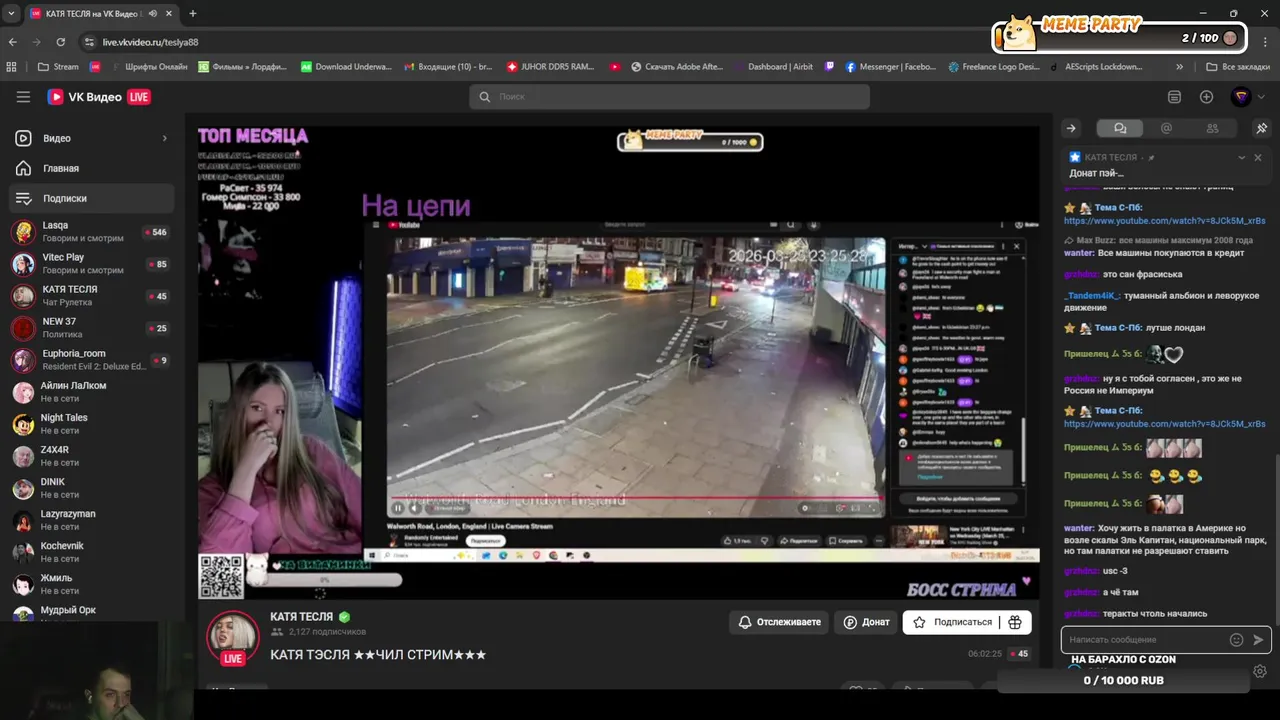
Task: Go to Главная in the sidebar
Action: [91, 168]
